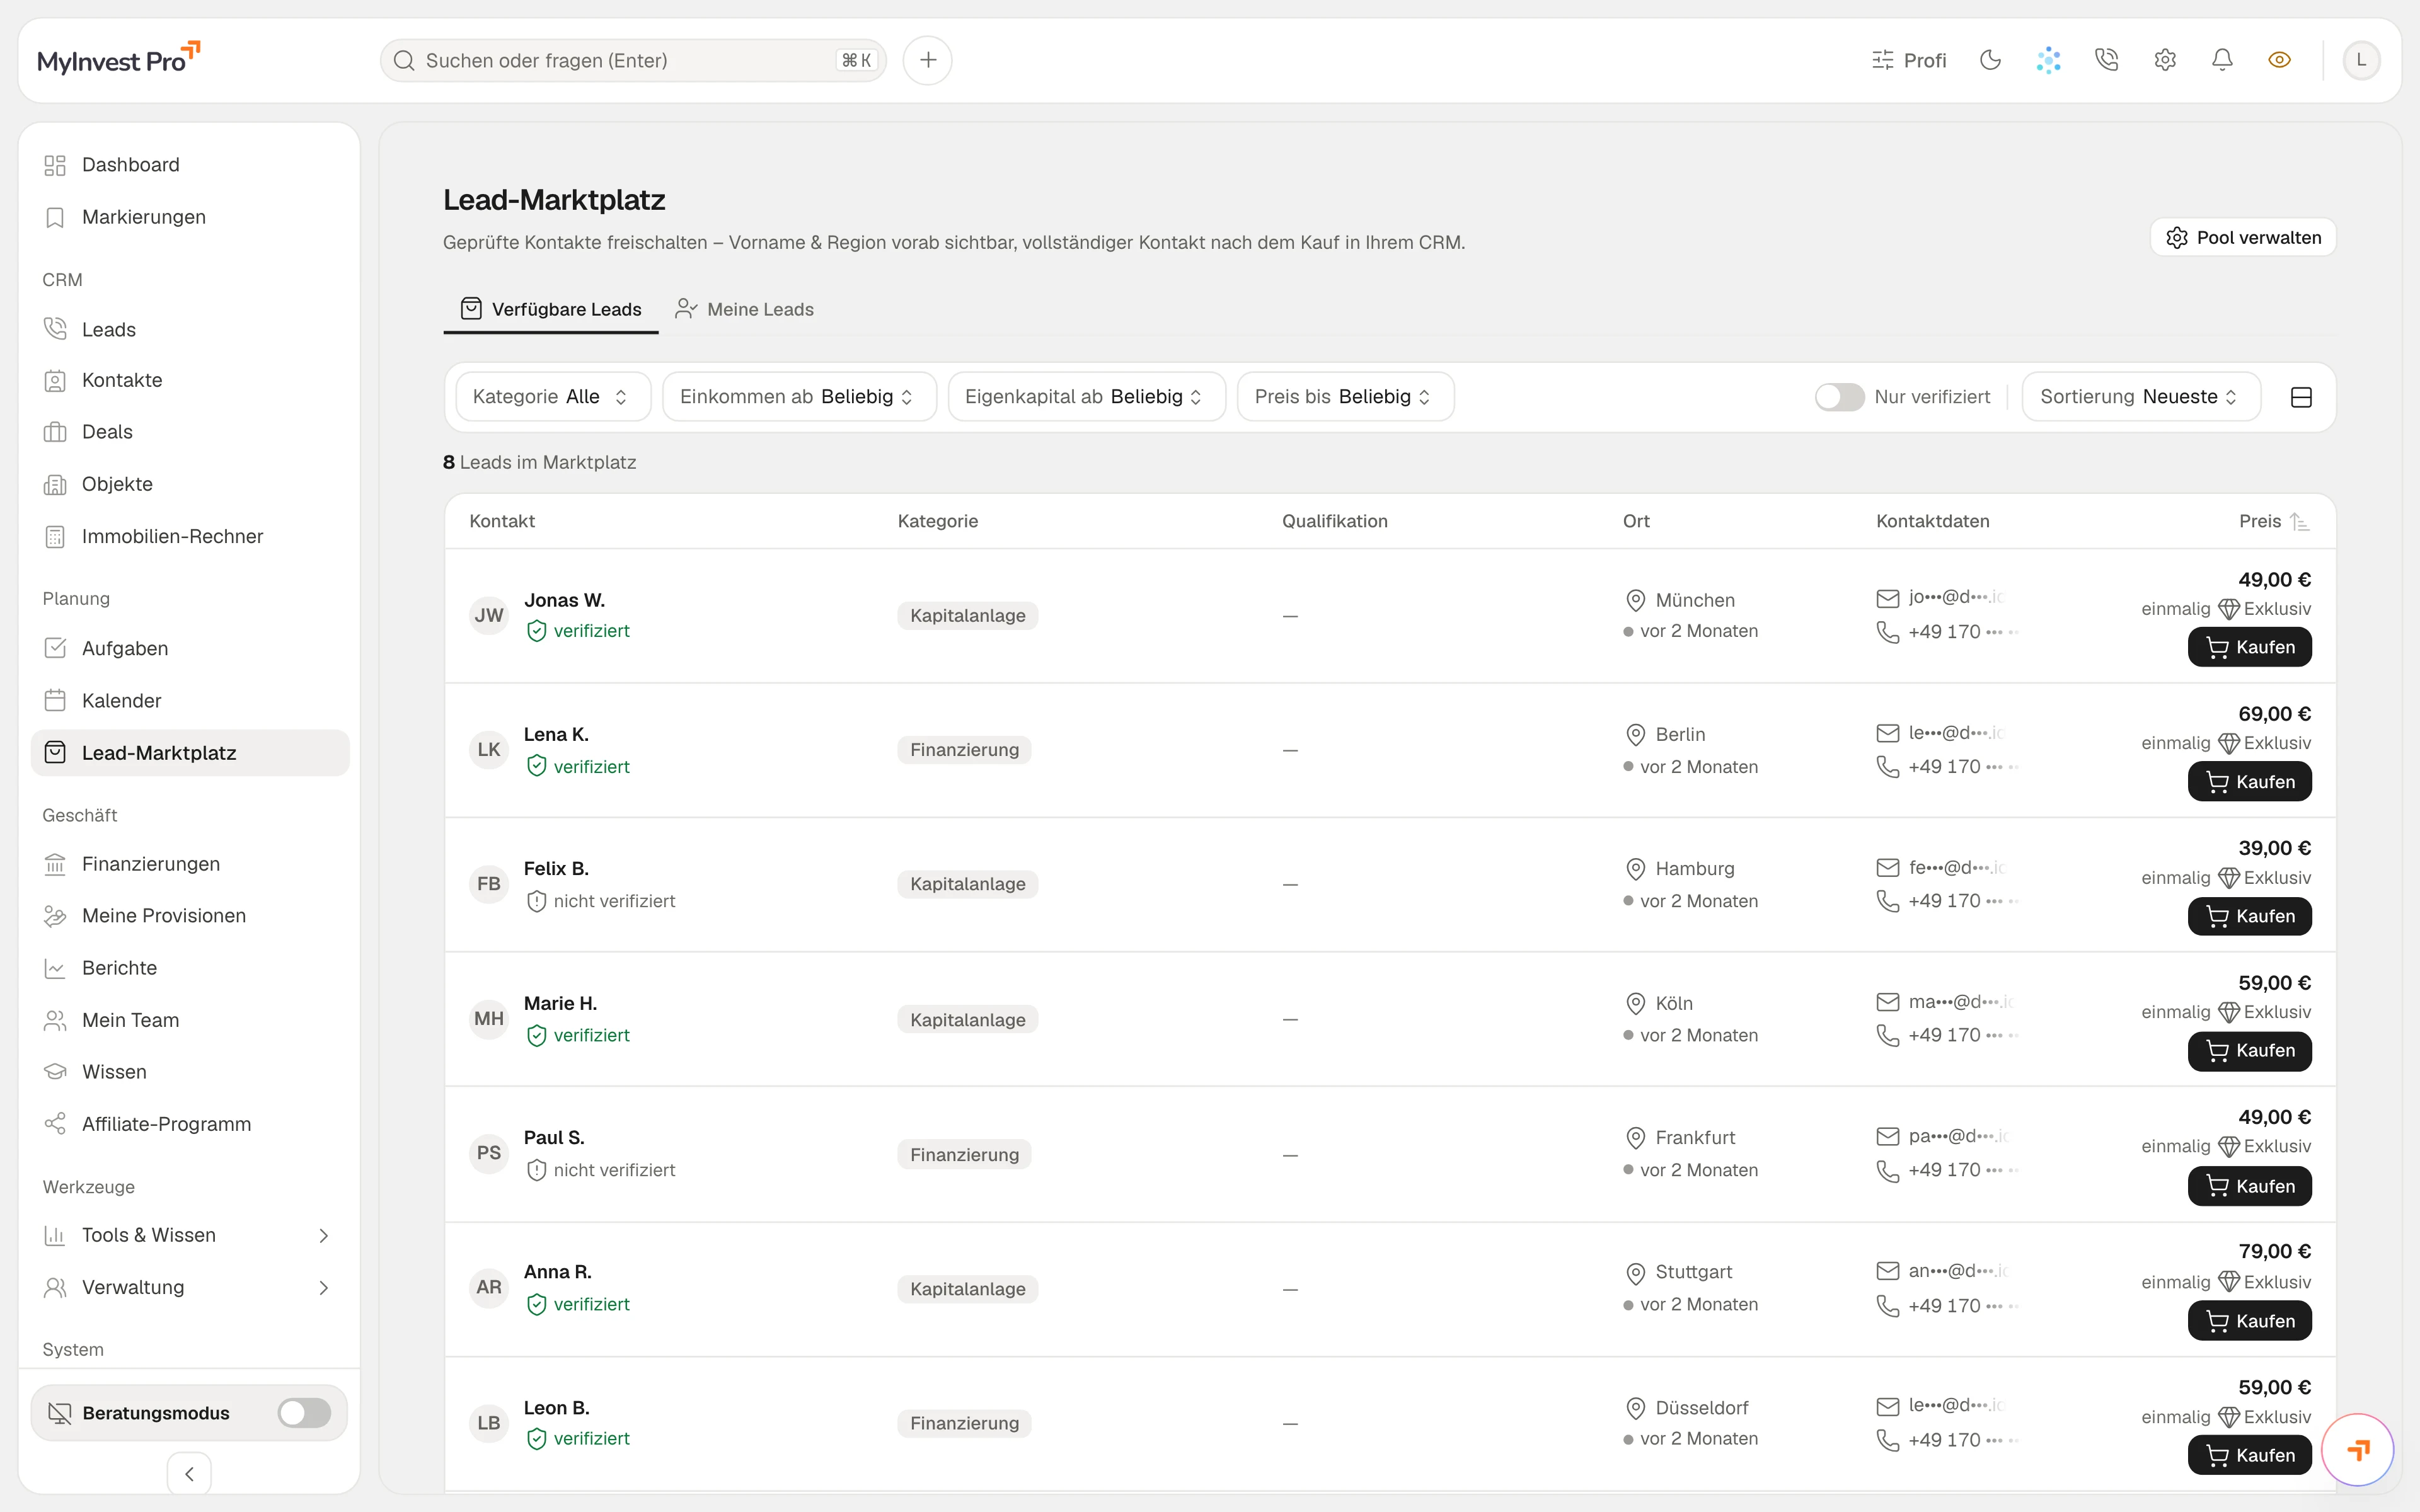Open Immobilien-Rechner
Image resolution: width=2420 pixels, height=1512 pixels.
pos(189,536)
